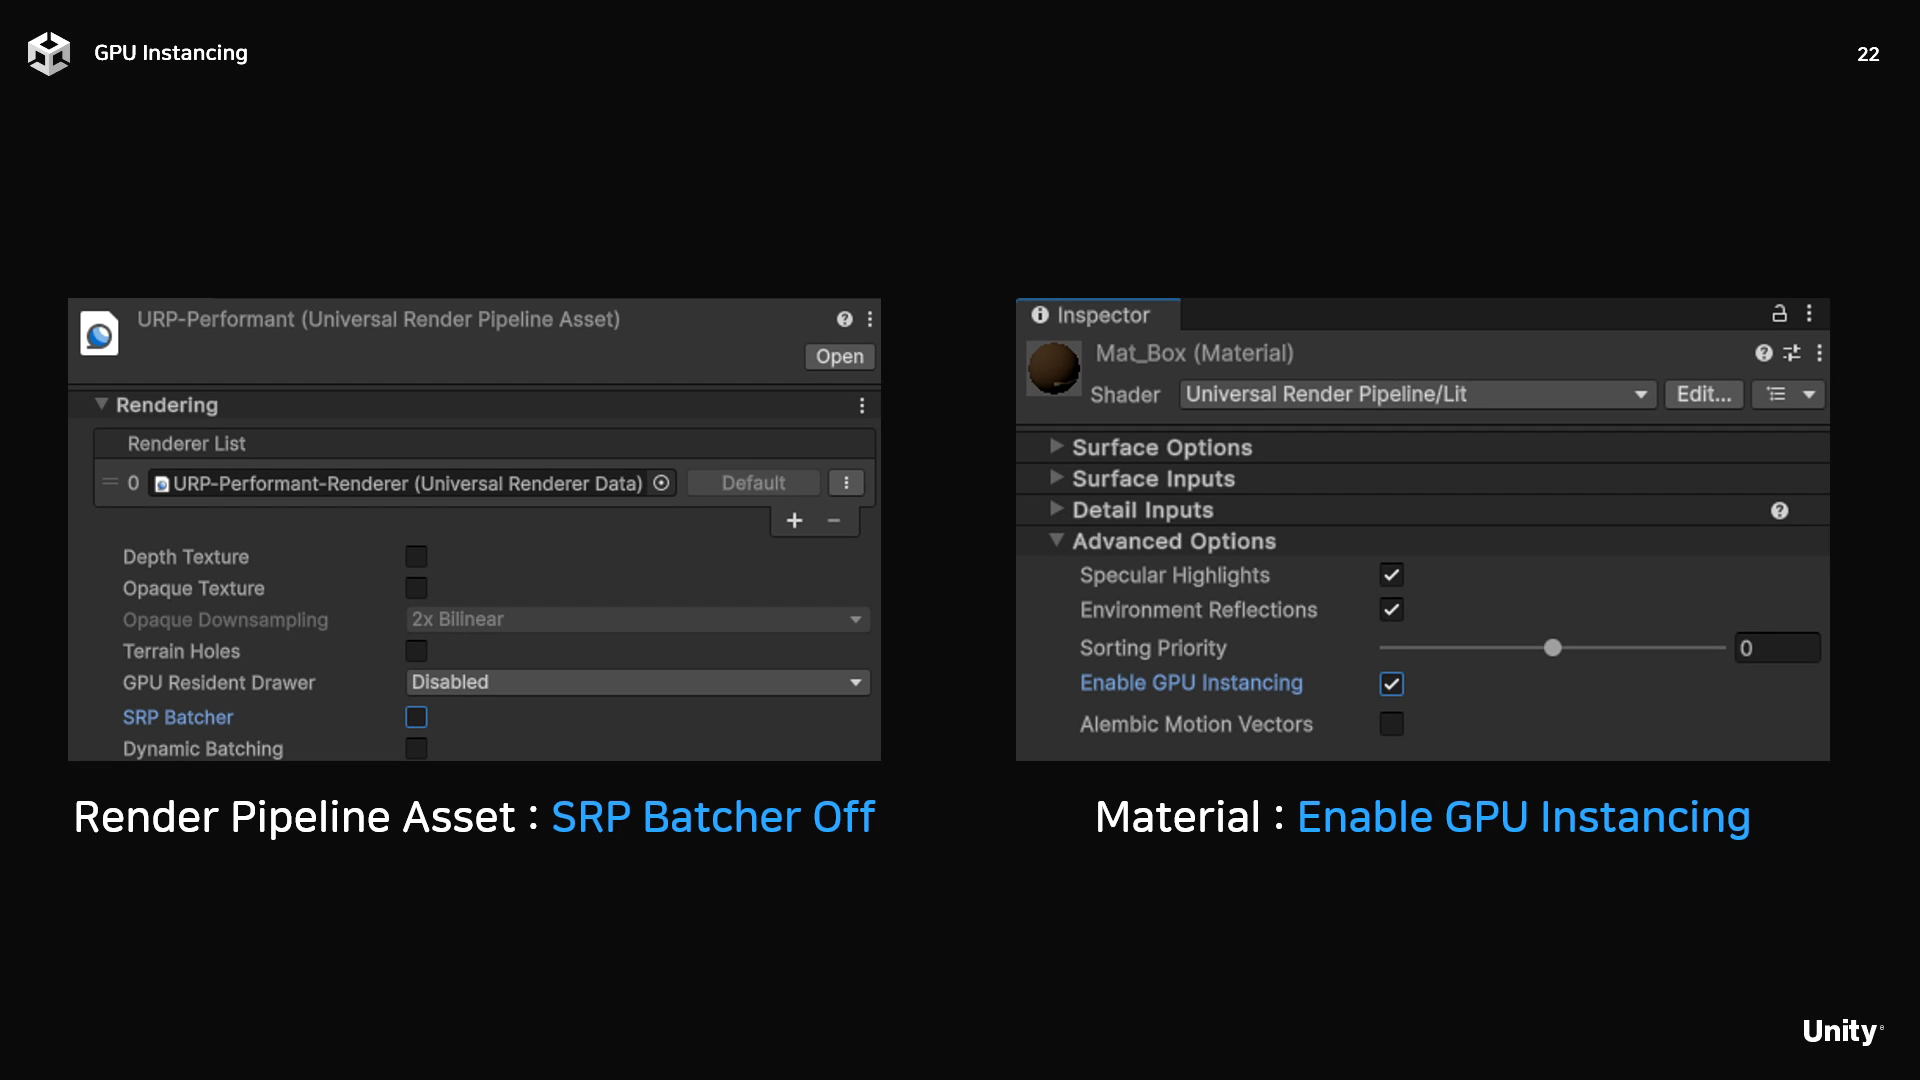Open the kebab menu beside the Default button
Image resolution: width=1920 pixels, height=1080 pixels.
846,483
